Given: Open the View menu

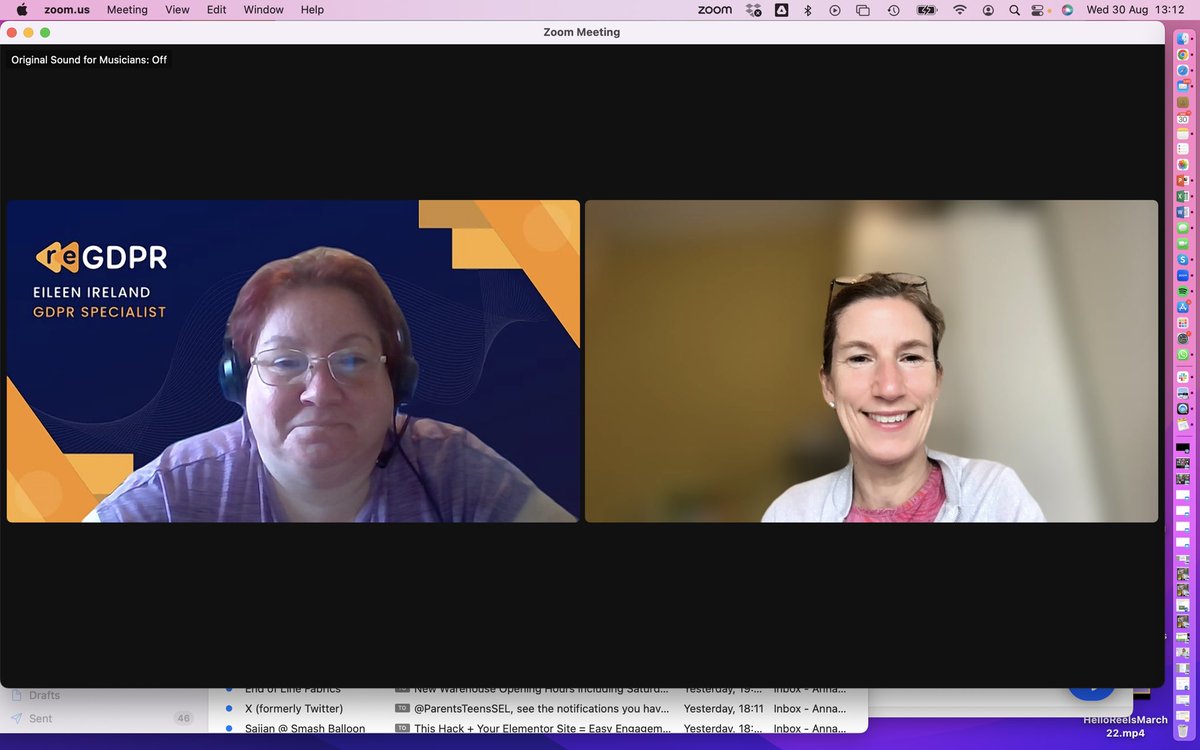Looking at the screenshot, I should 177,10.
